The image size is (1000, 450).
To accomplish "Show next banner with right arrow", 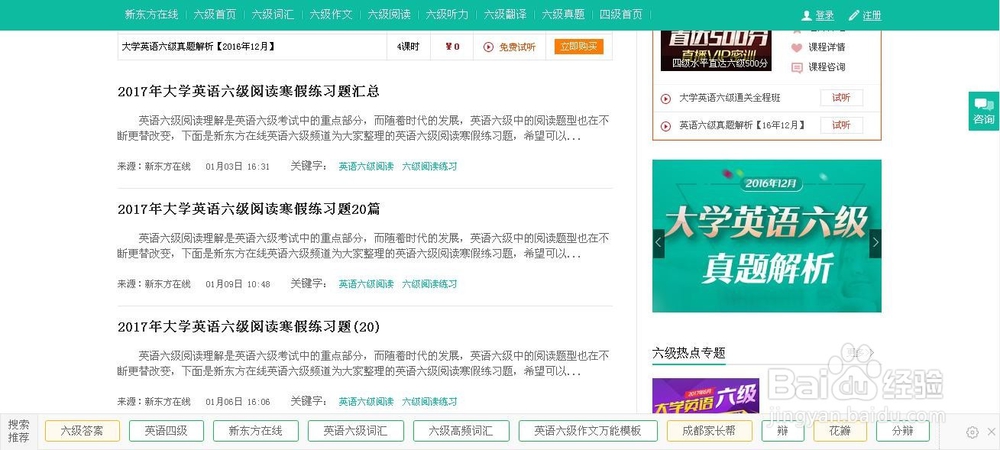I will pyautogui.click(x=875, y=243).
